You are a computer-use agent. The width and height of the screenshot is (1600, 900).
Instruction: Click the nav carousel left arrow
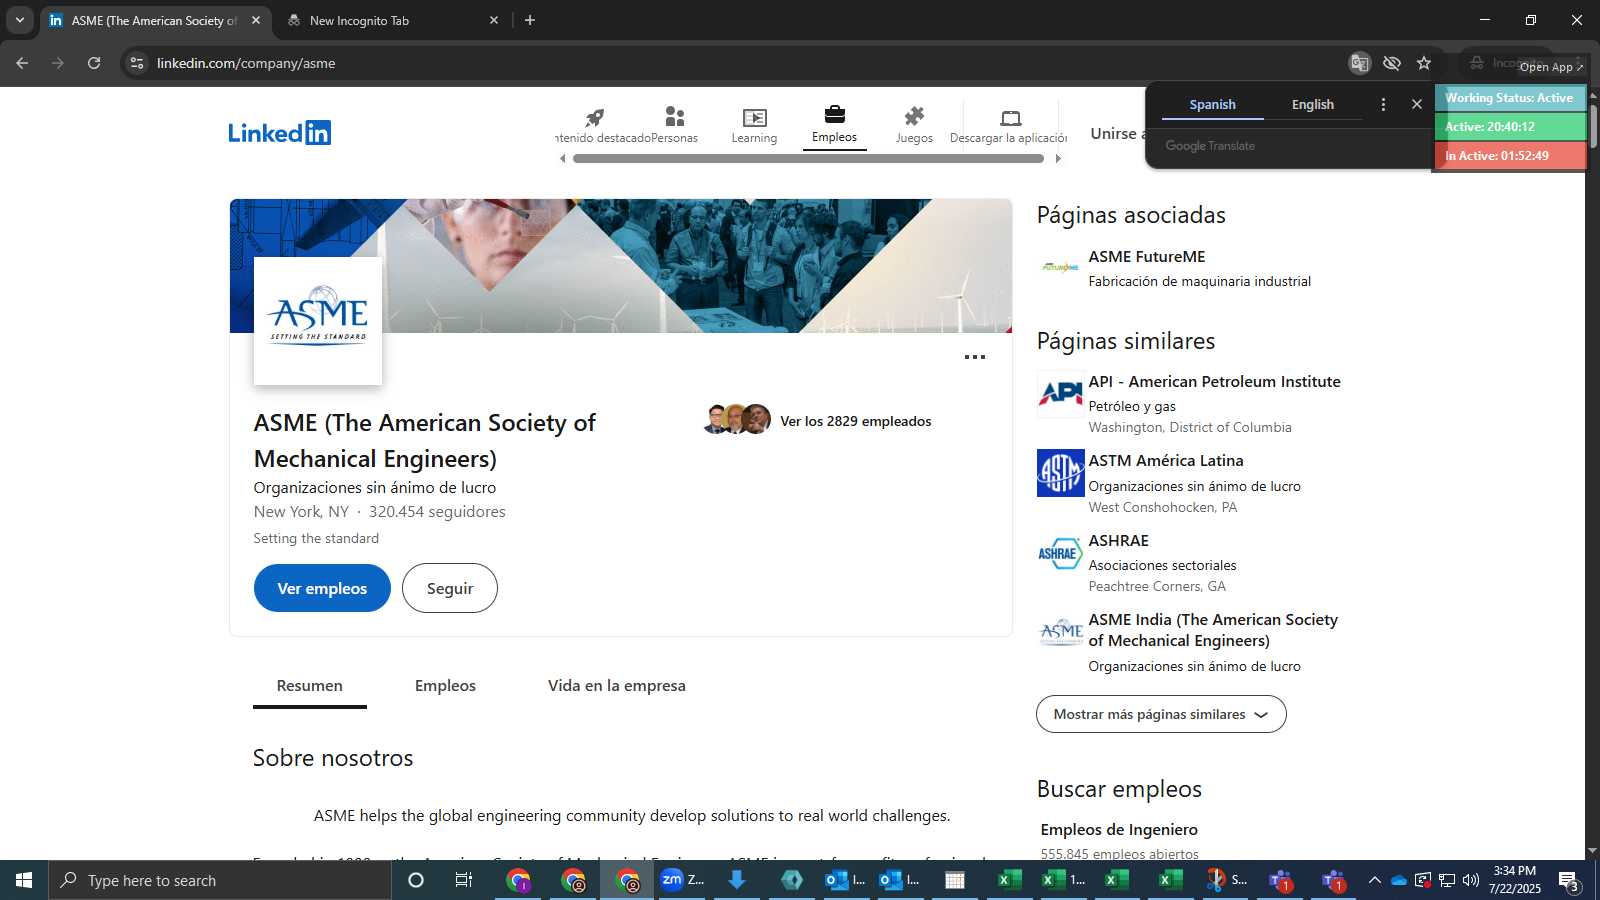pos(562,158)
